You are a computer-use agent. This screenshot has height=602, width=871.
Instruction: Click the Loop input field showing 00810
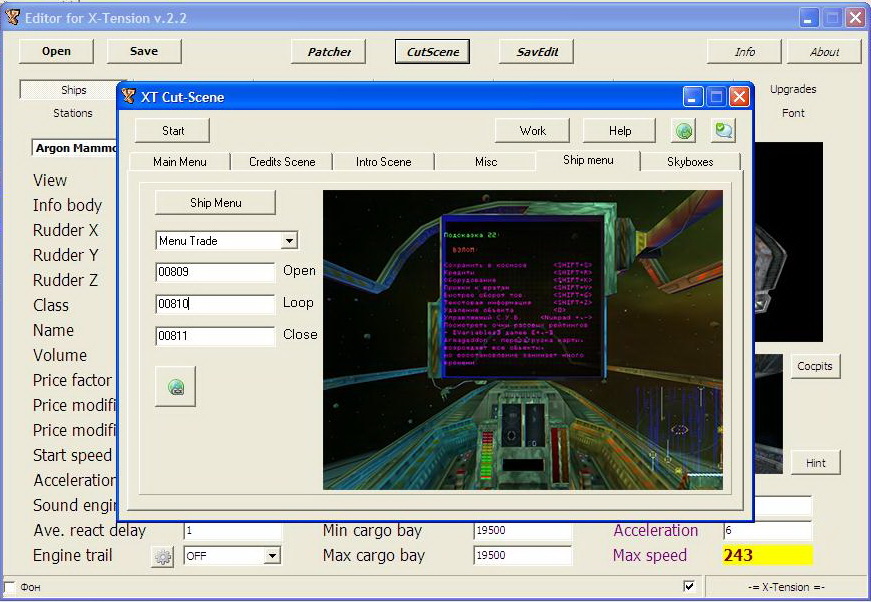215,304
